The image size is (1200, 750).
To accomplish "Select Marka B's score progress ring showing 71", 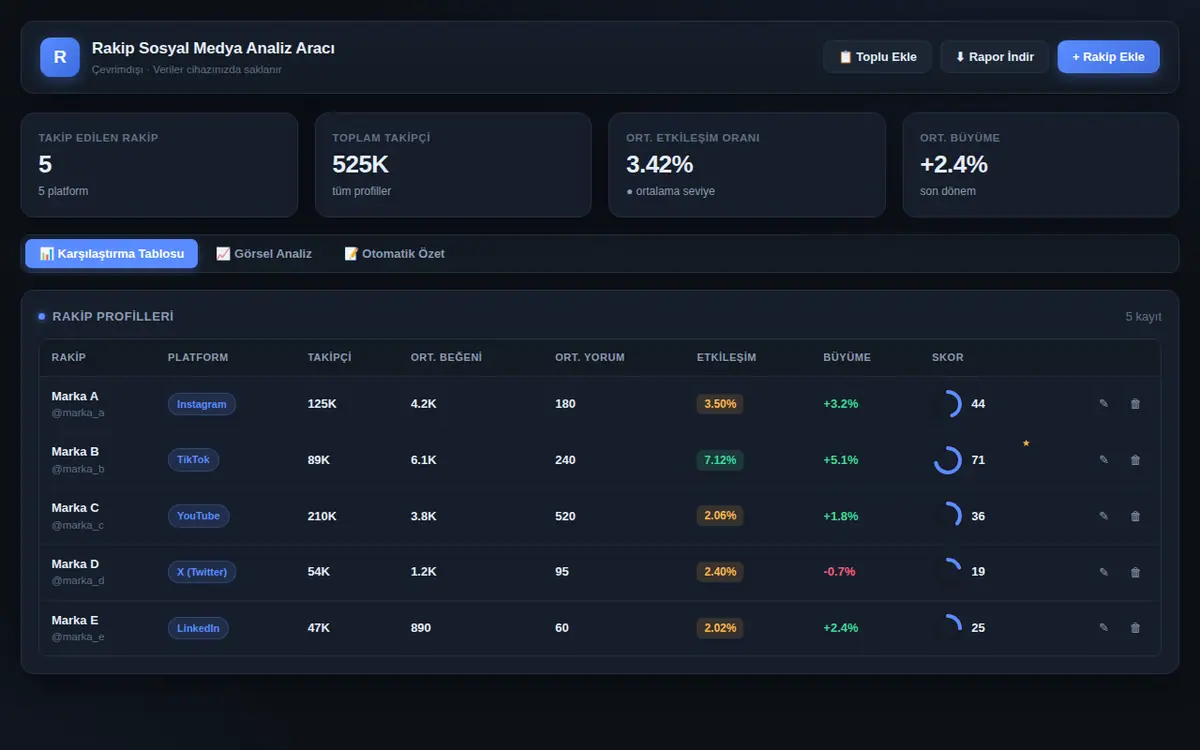I will click(x=947, y=460).
